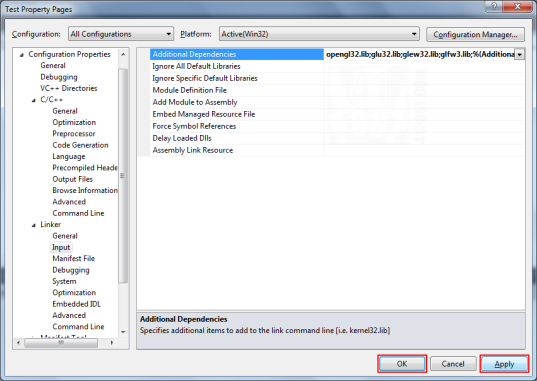The height and width of the screenshot is (381, 537).
Task: Open Configuration Manager
Action: [475, 35]
